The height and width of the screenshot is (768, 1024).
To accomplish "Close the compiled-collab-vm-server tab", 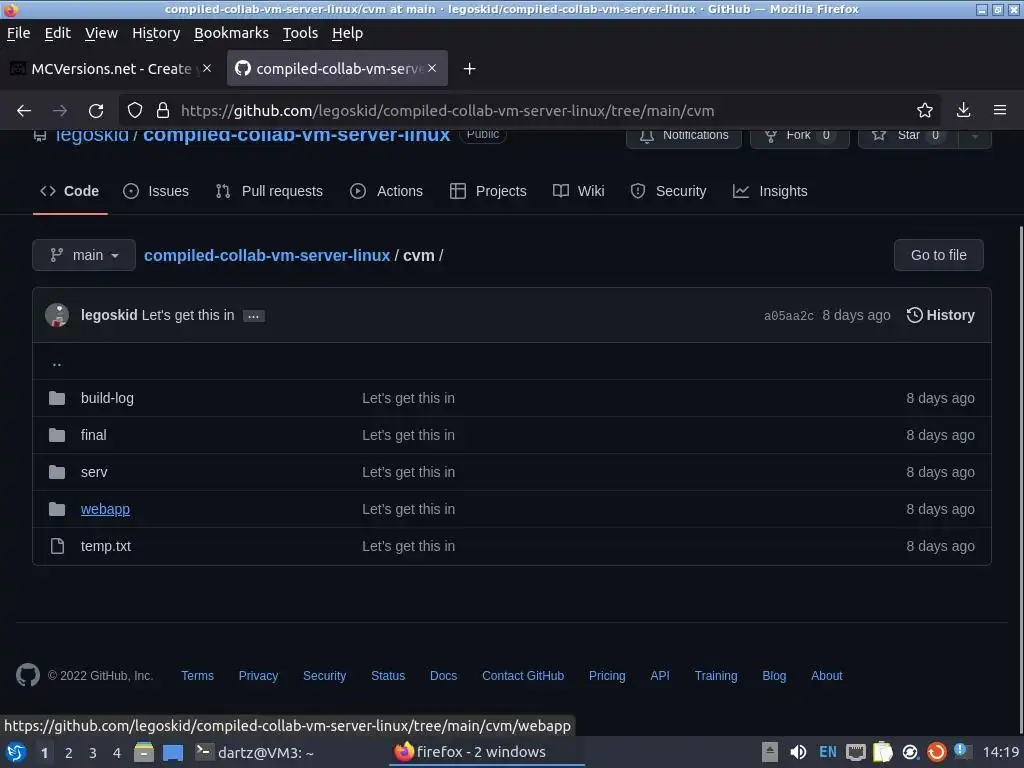I will 432,68.
